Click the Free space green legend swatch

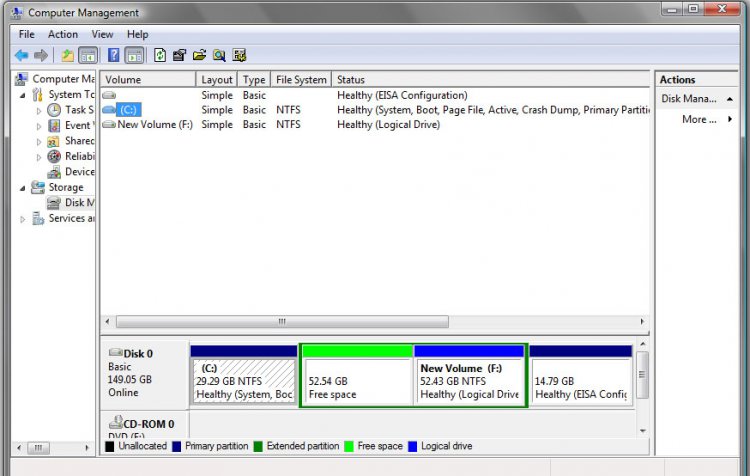pos(349,446)
